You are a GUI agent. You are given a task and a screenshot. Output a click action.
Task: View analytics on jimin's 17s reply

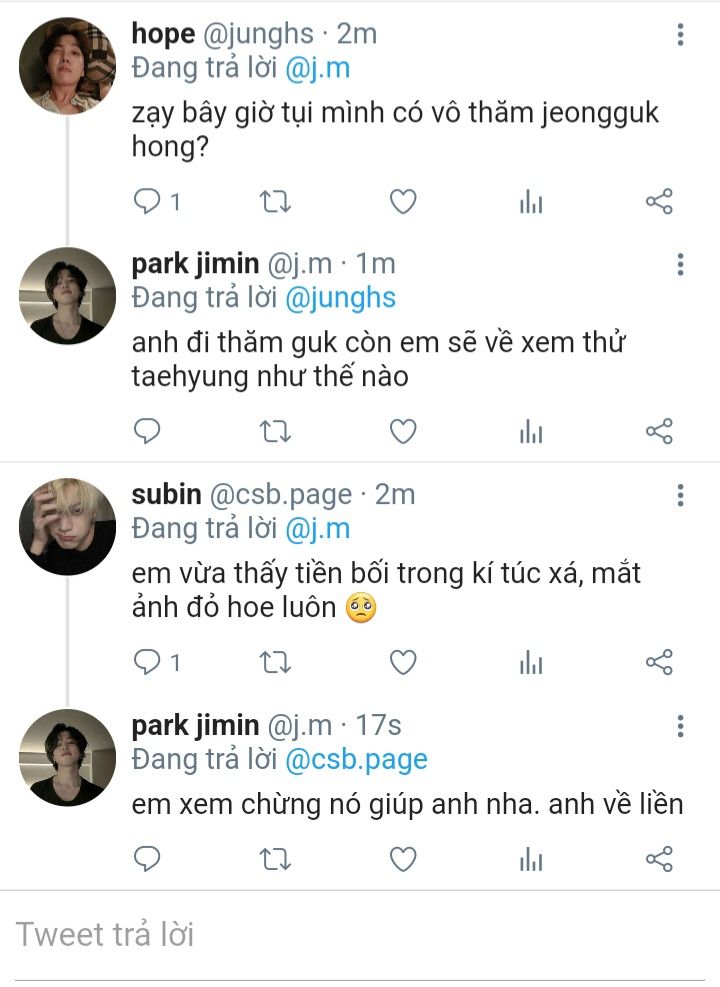tap(531, 859)
